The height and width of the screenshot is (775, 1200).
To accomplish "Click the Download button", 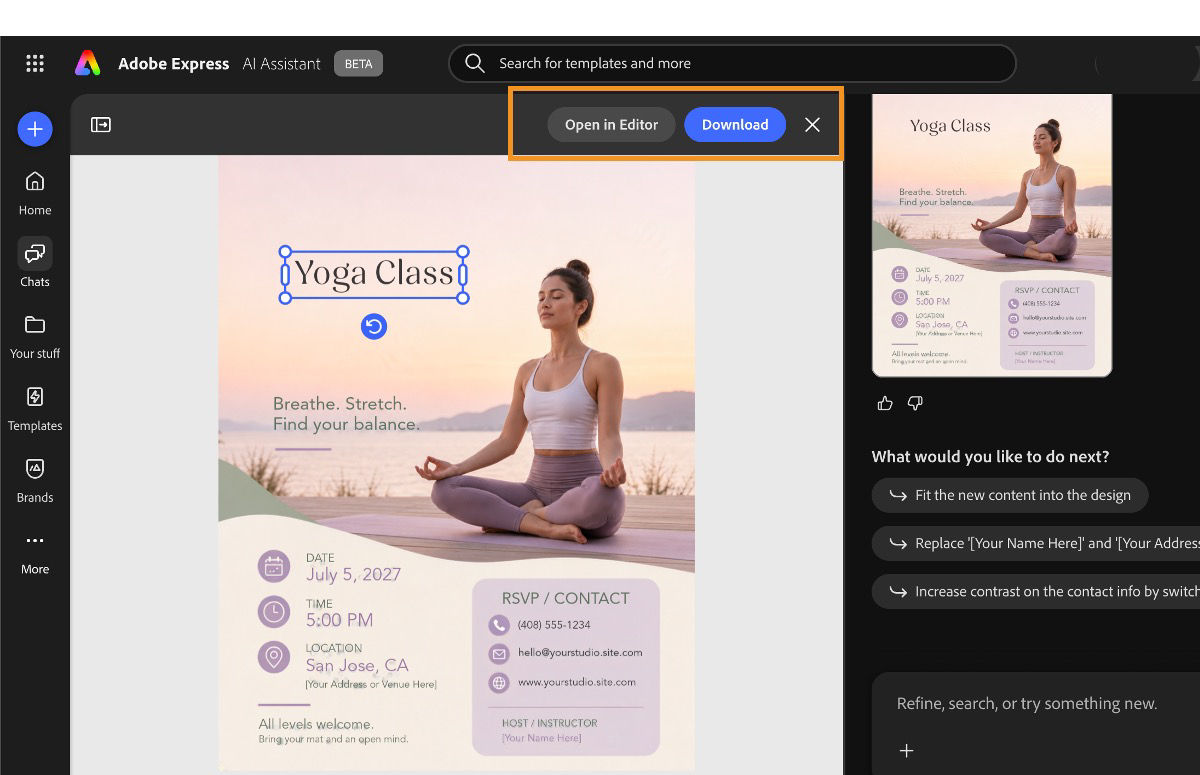I will click(x=735, y=125).
